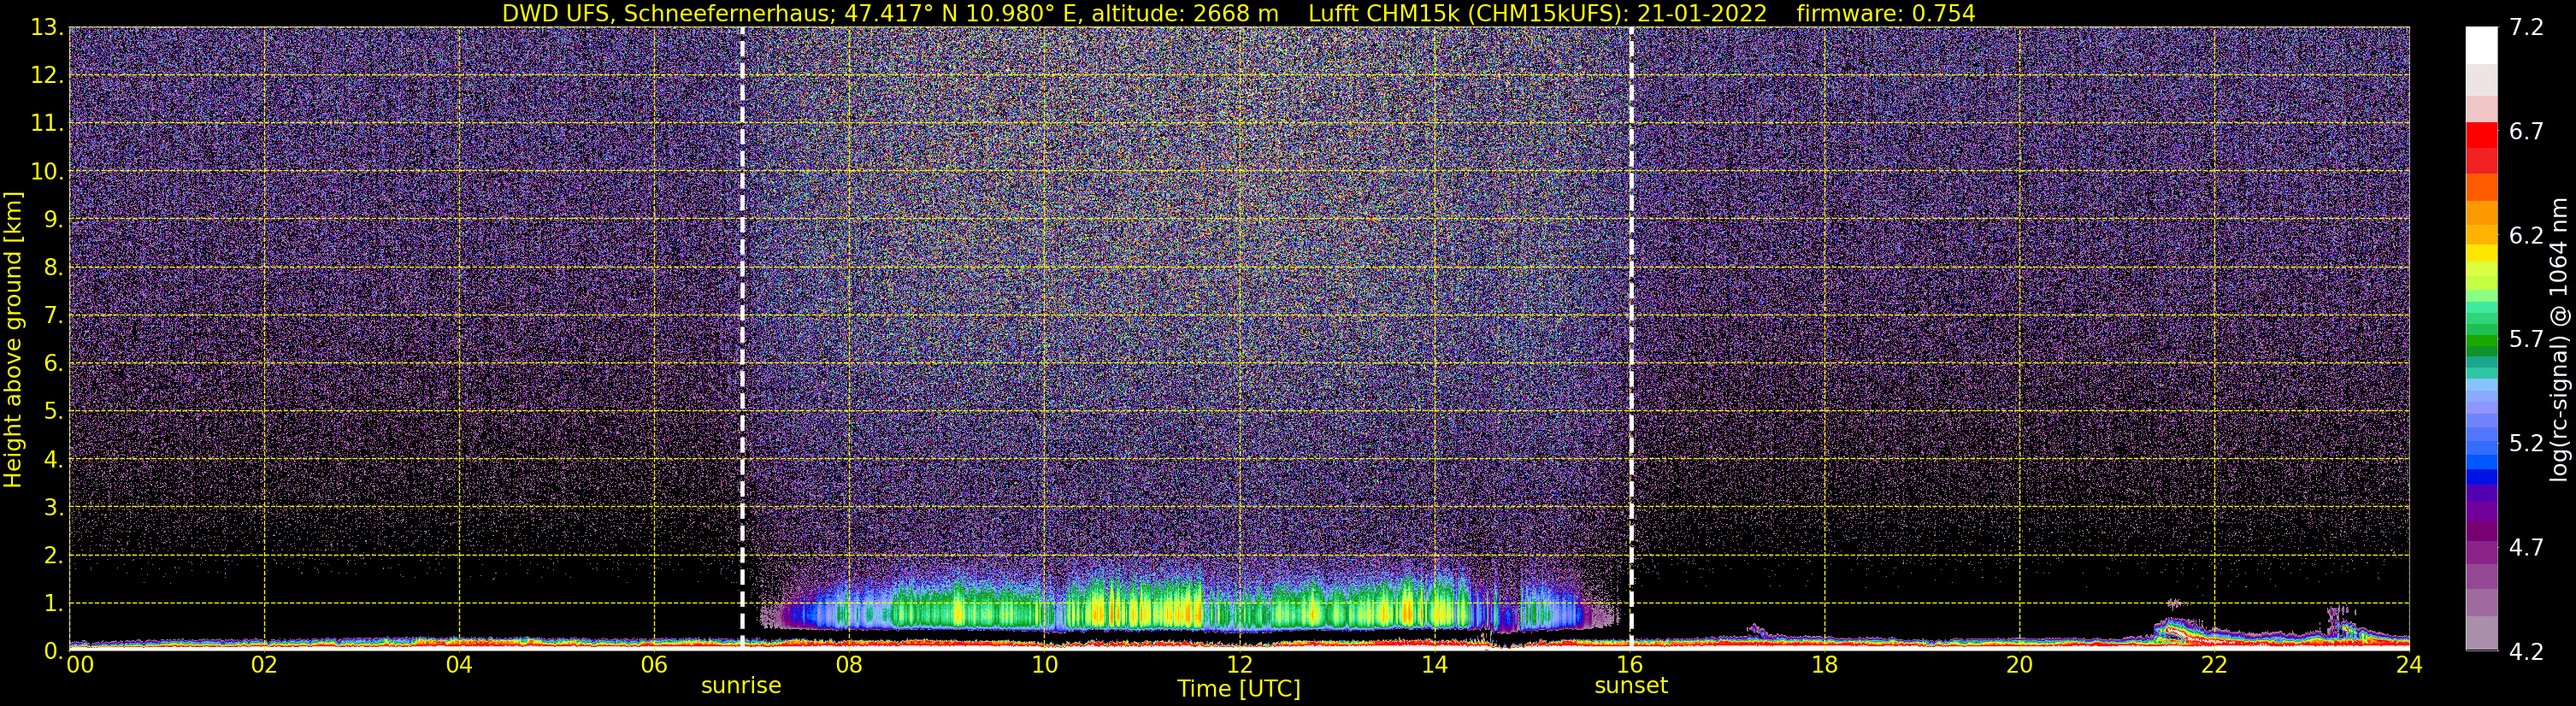Click the '08' time axis tick label
Viewport: 2576px width, 706px height.
849,665
